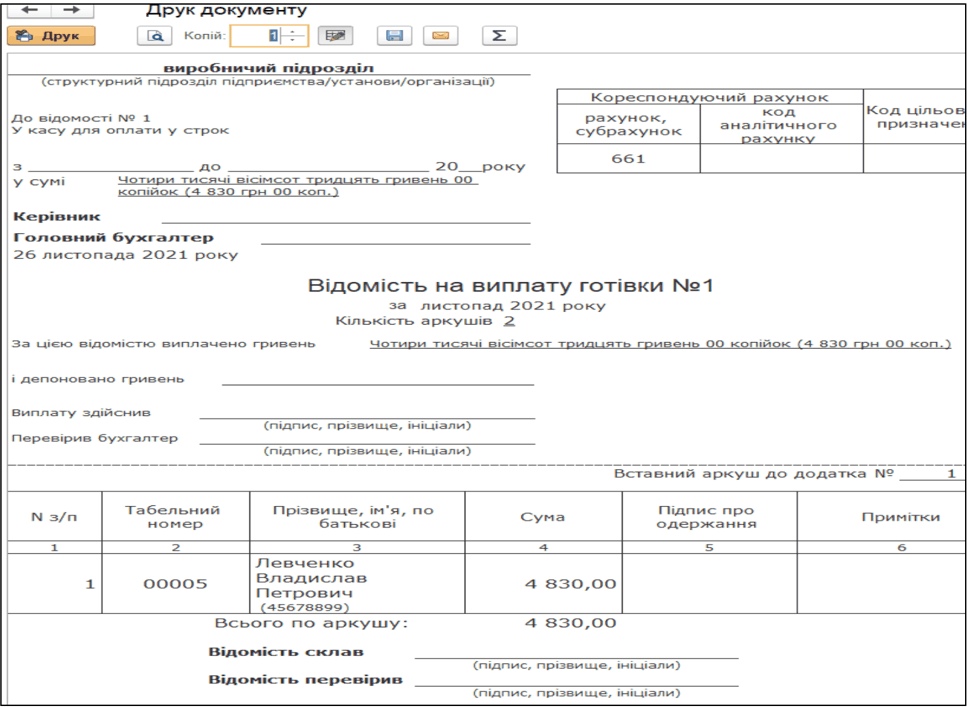Click the tax code "(45678899)"

[305, 607]
